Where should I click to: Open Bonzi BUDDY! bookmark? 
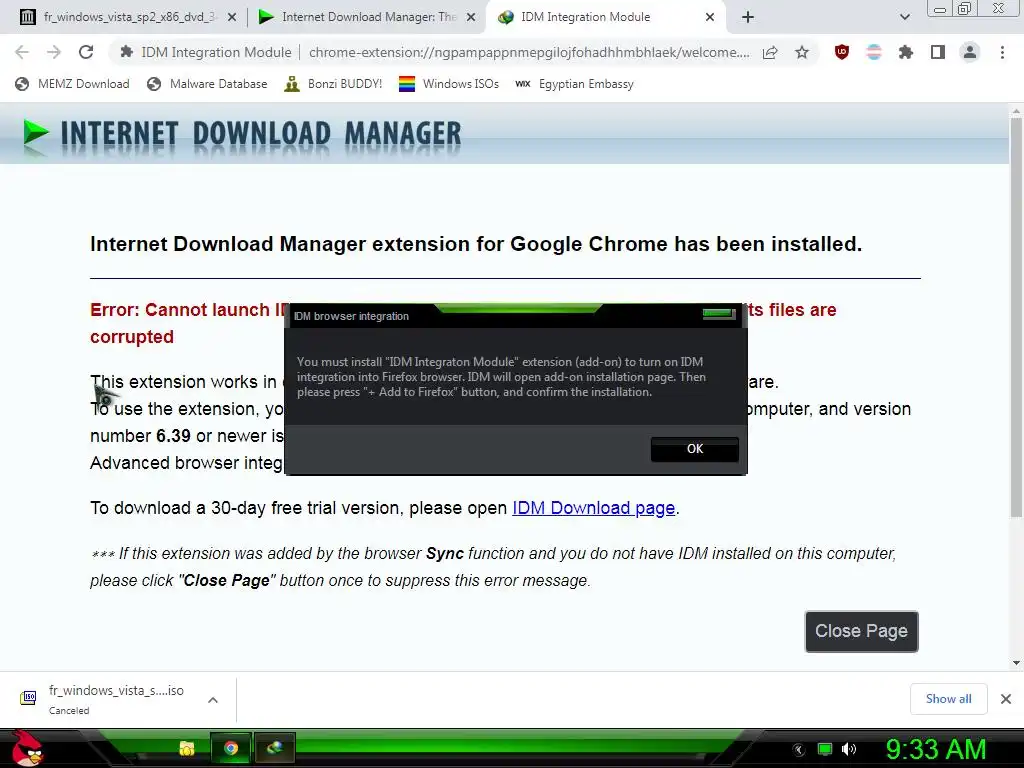coord(333,84)
